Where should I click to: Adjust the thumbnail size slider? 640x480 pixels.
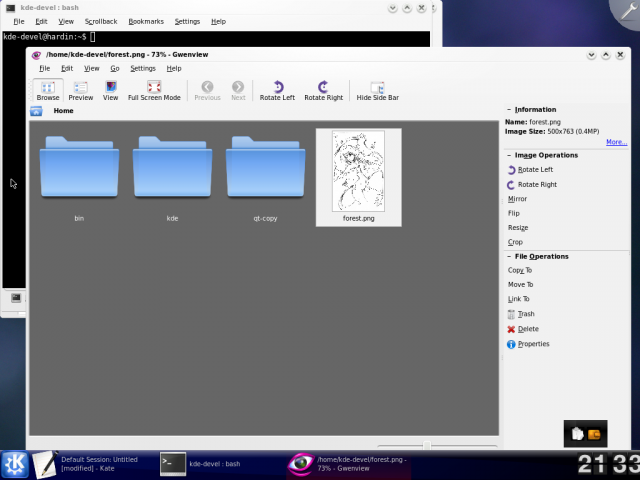[x=427, y=445]
